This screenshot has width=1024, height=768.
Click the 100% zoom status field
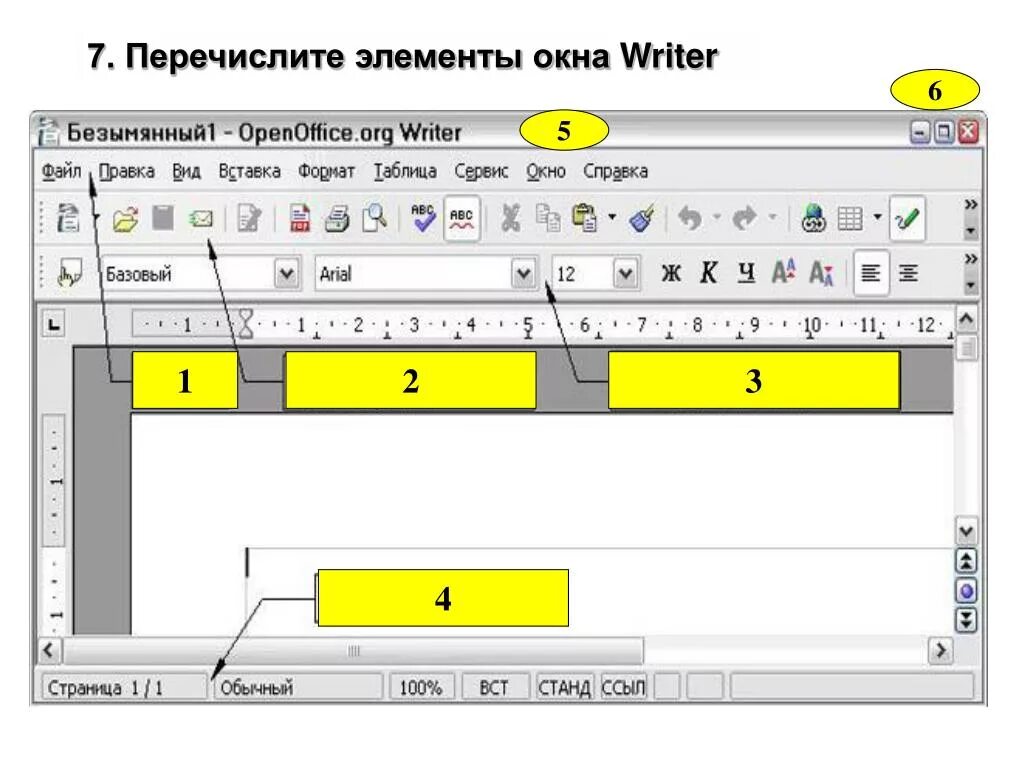point(421,688)
